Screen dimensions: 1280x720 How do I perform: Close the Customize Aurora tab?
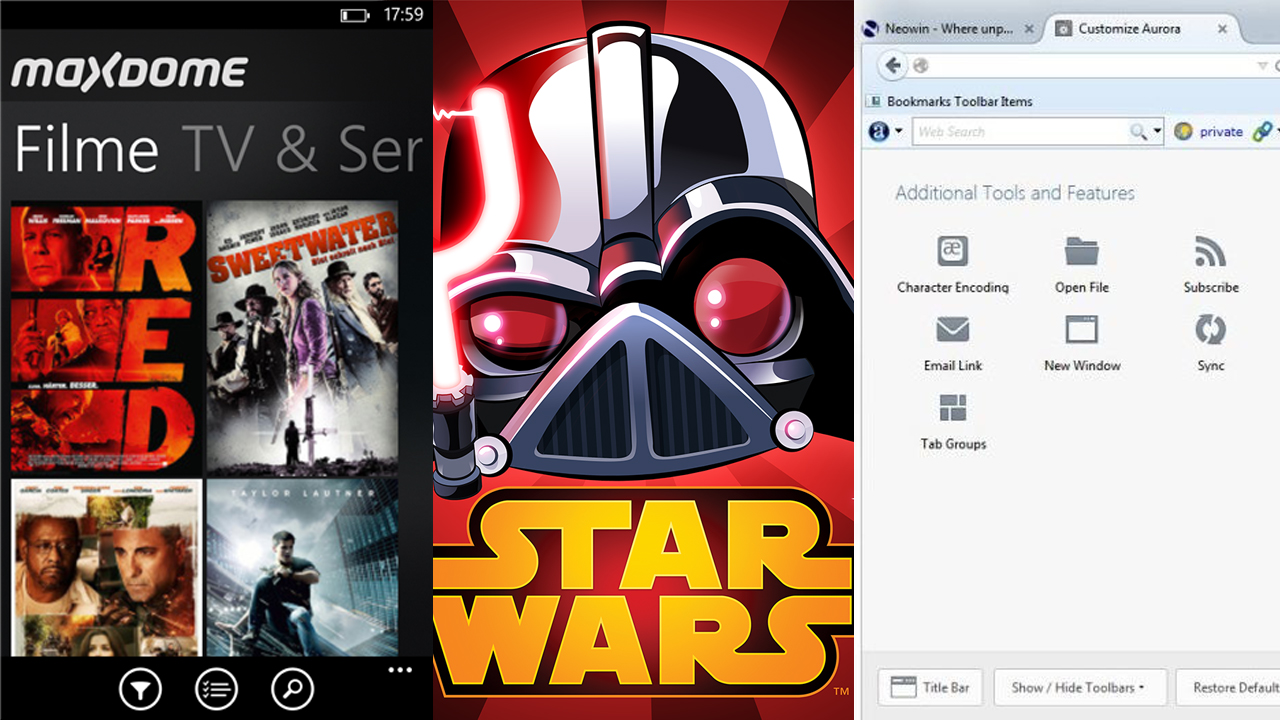click(1222, 29)
